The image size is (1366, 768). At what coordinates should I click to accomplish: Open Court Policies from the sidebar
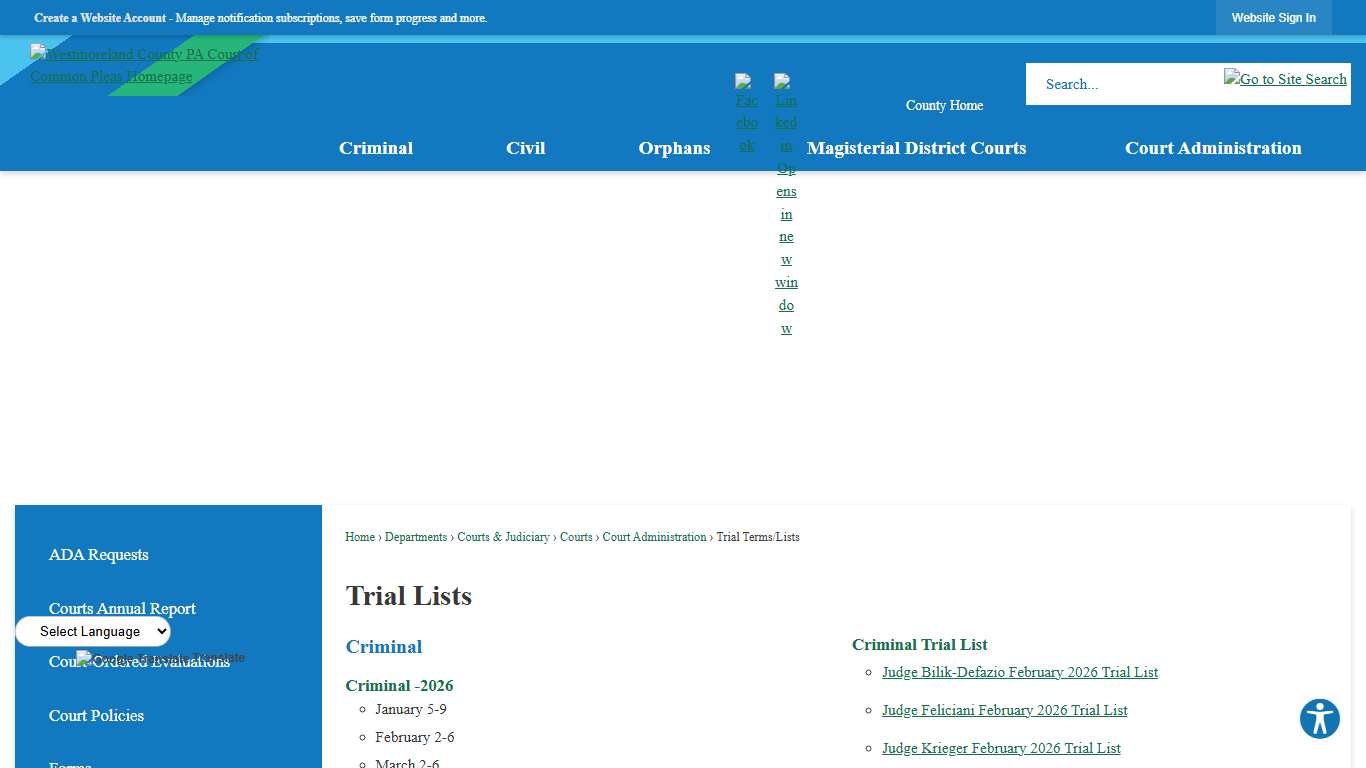click(x=96, y=716)
